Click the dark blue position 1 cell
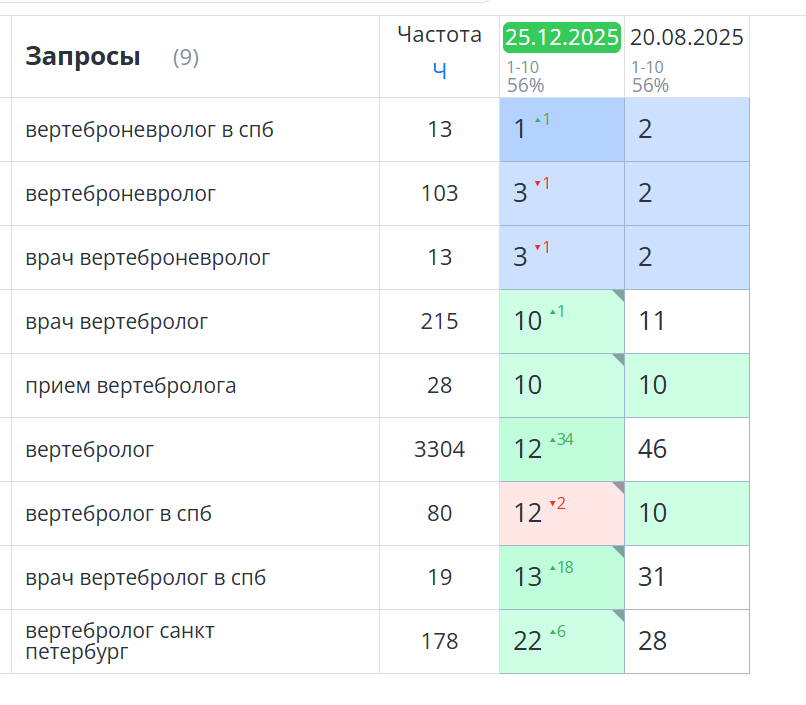The width and height of the screenshot is (806, 705). [x=562, y=130]
